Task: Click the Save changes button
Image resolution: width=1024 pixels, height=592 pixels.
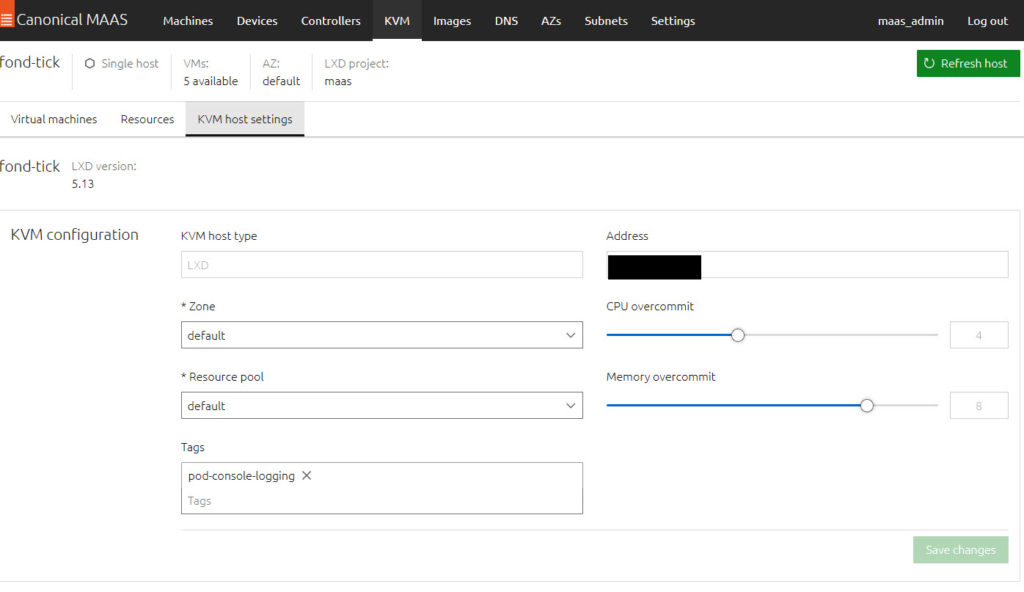Action: (961, 550)
